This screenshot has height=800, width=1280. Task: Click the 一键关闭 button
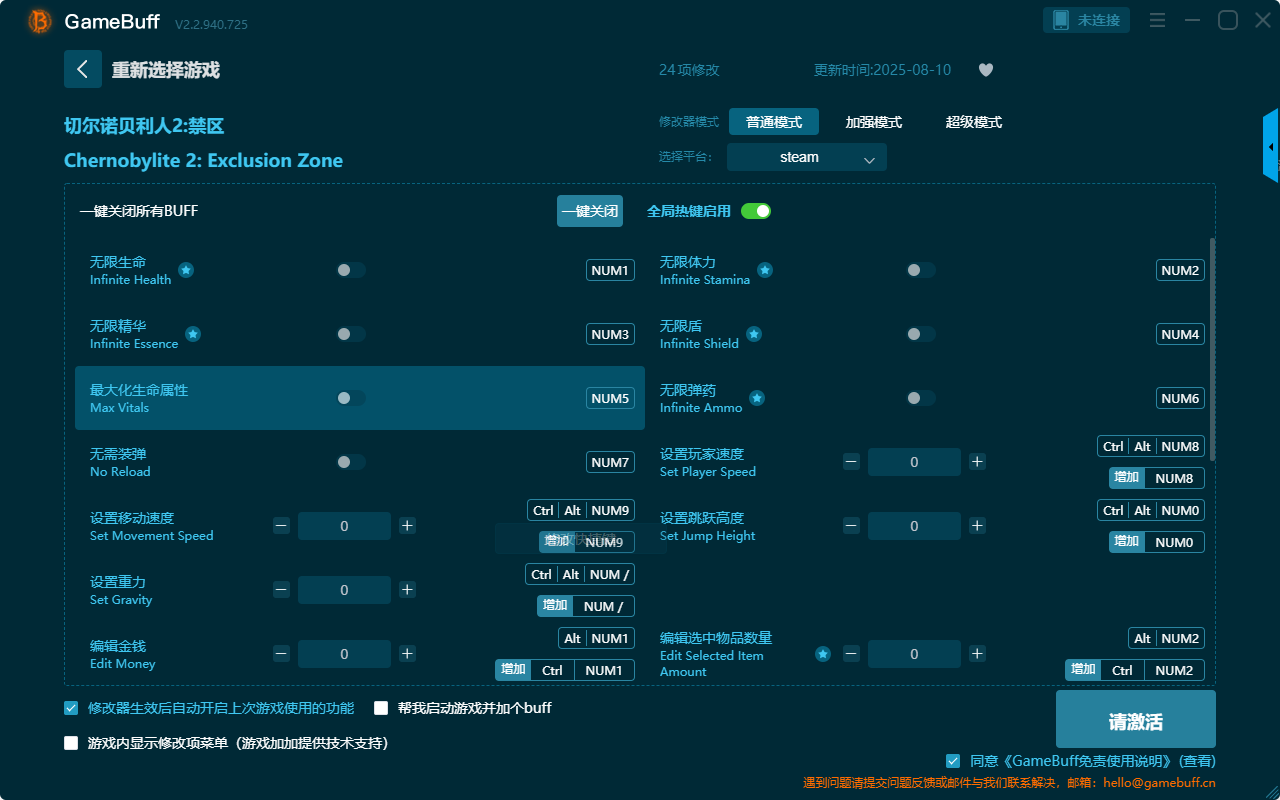click(590, 211)
